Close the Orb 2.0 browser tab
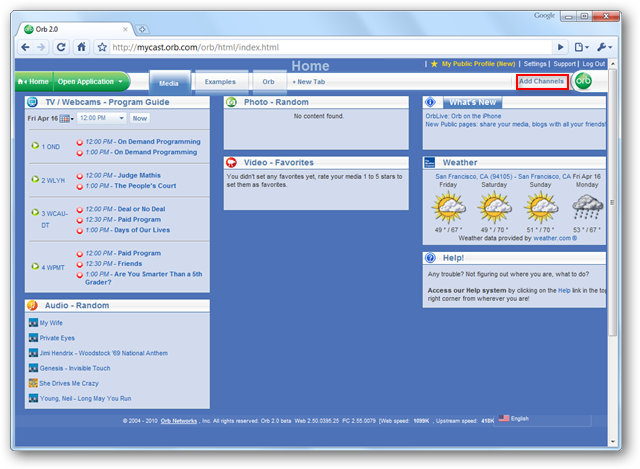Screen dimensions: 640x469 click(x=125, y=29)
